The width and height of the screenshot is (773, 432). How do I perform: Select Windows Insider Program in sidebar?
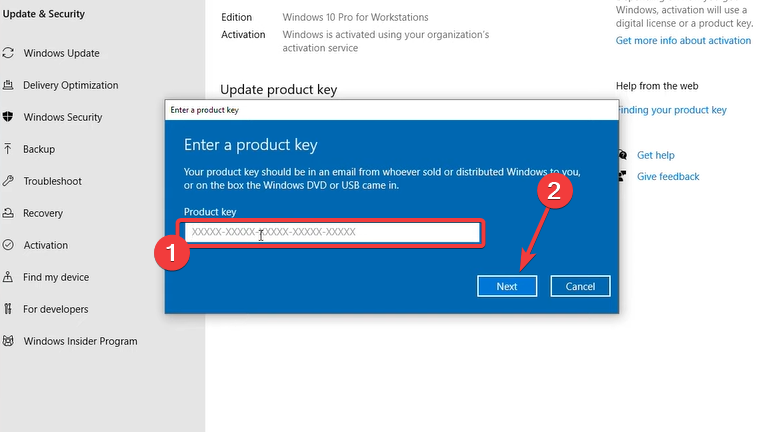pyautogui.click(x=80, y=341)
